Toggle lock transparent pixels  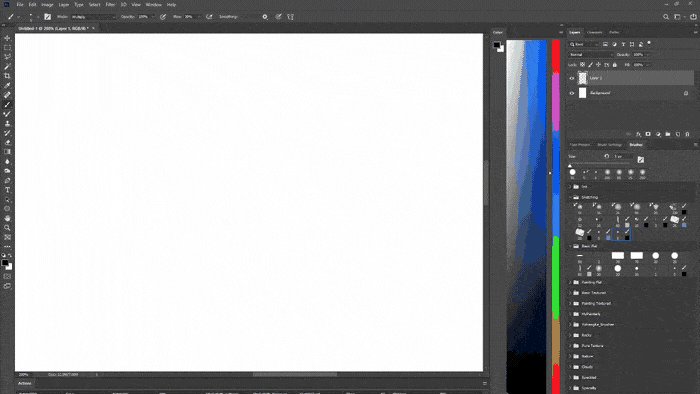click(583, 65)
